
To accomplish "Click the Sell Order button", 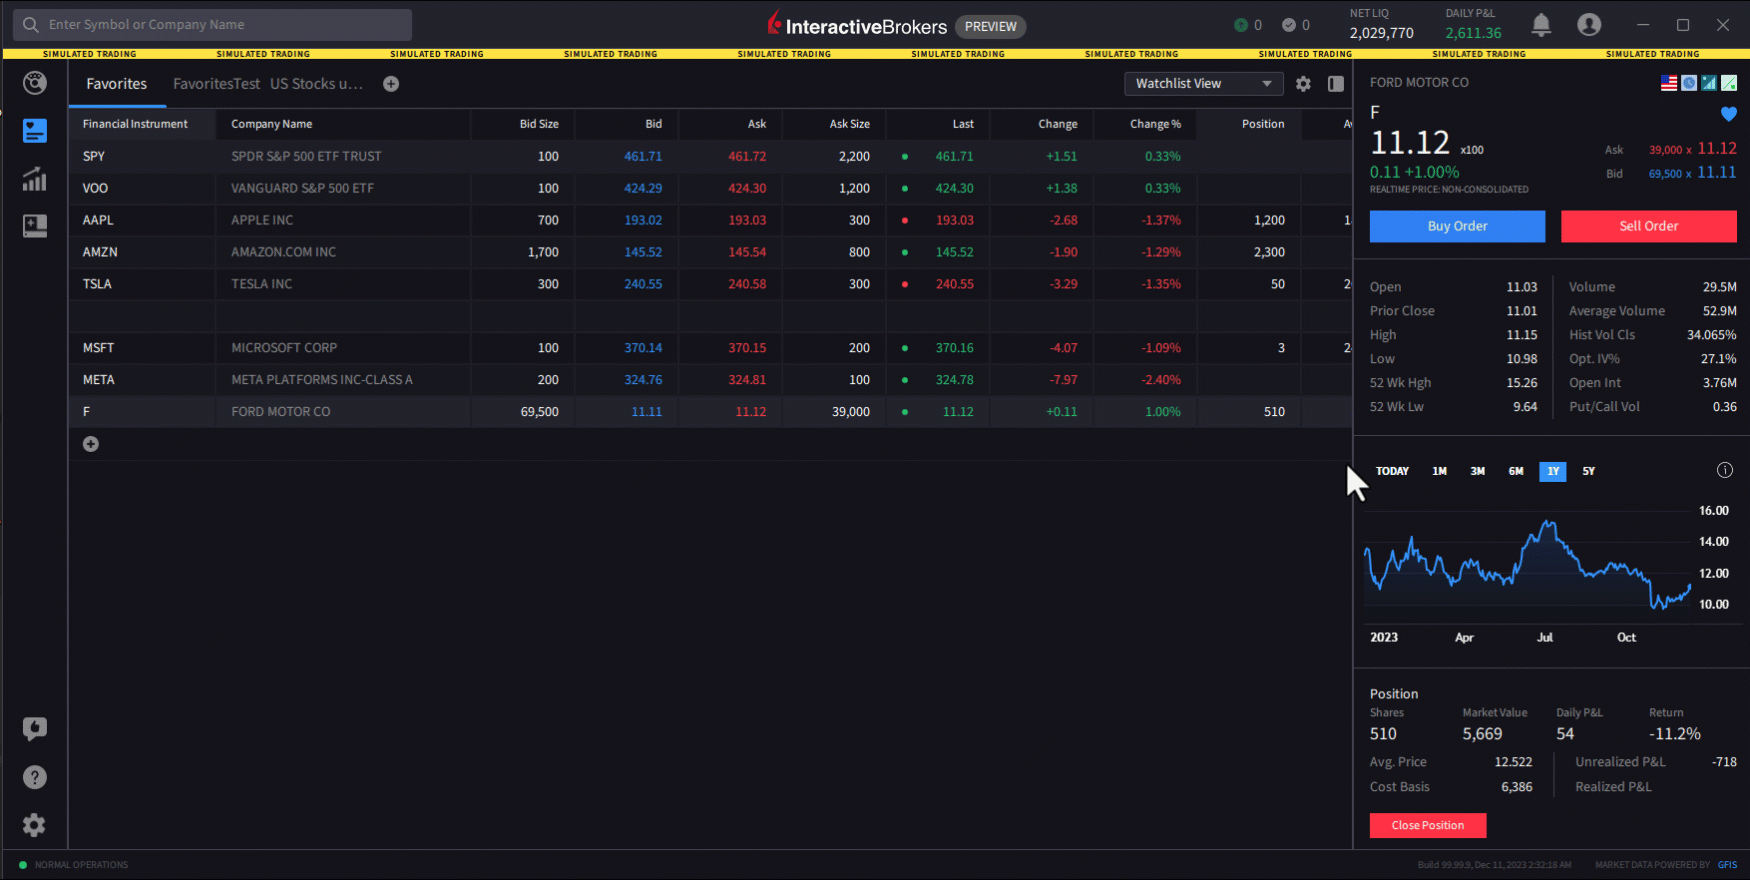I will [1649, 226].
